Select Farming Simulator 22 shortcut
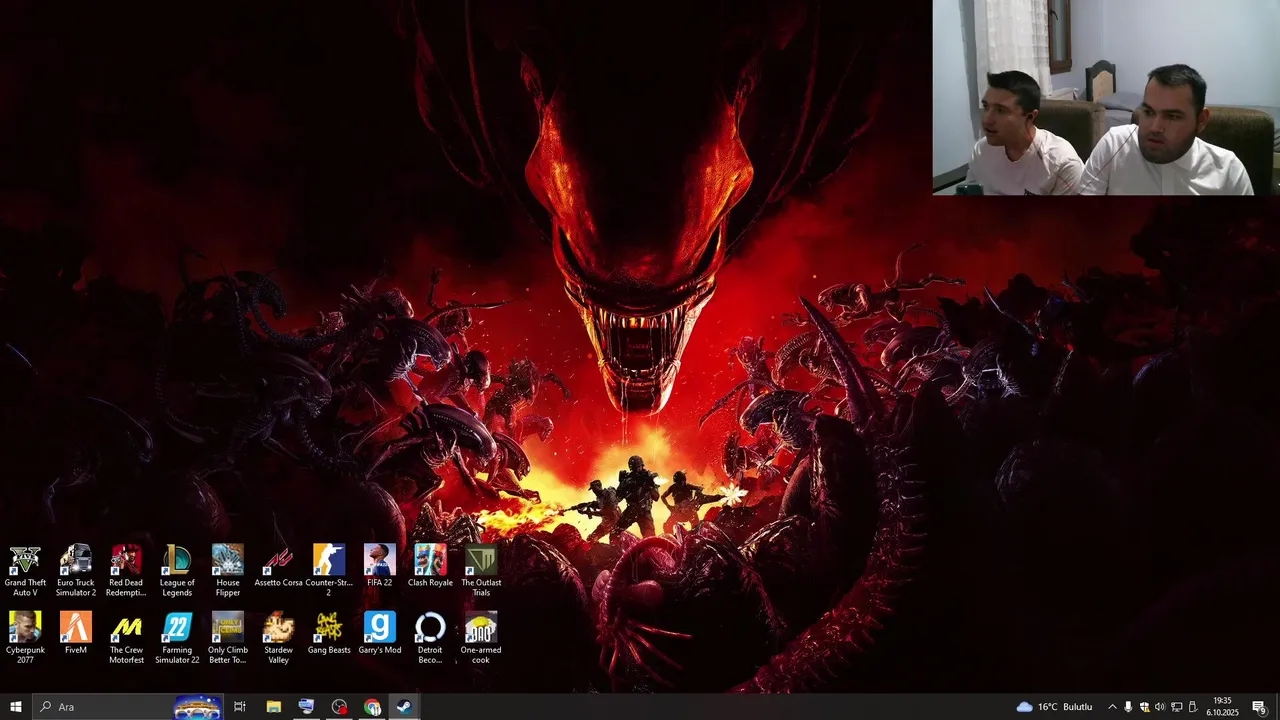Image resolution: width=1280 pixels, height=720 pixels. pyautogui.click(x=177, y=638)
